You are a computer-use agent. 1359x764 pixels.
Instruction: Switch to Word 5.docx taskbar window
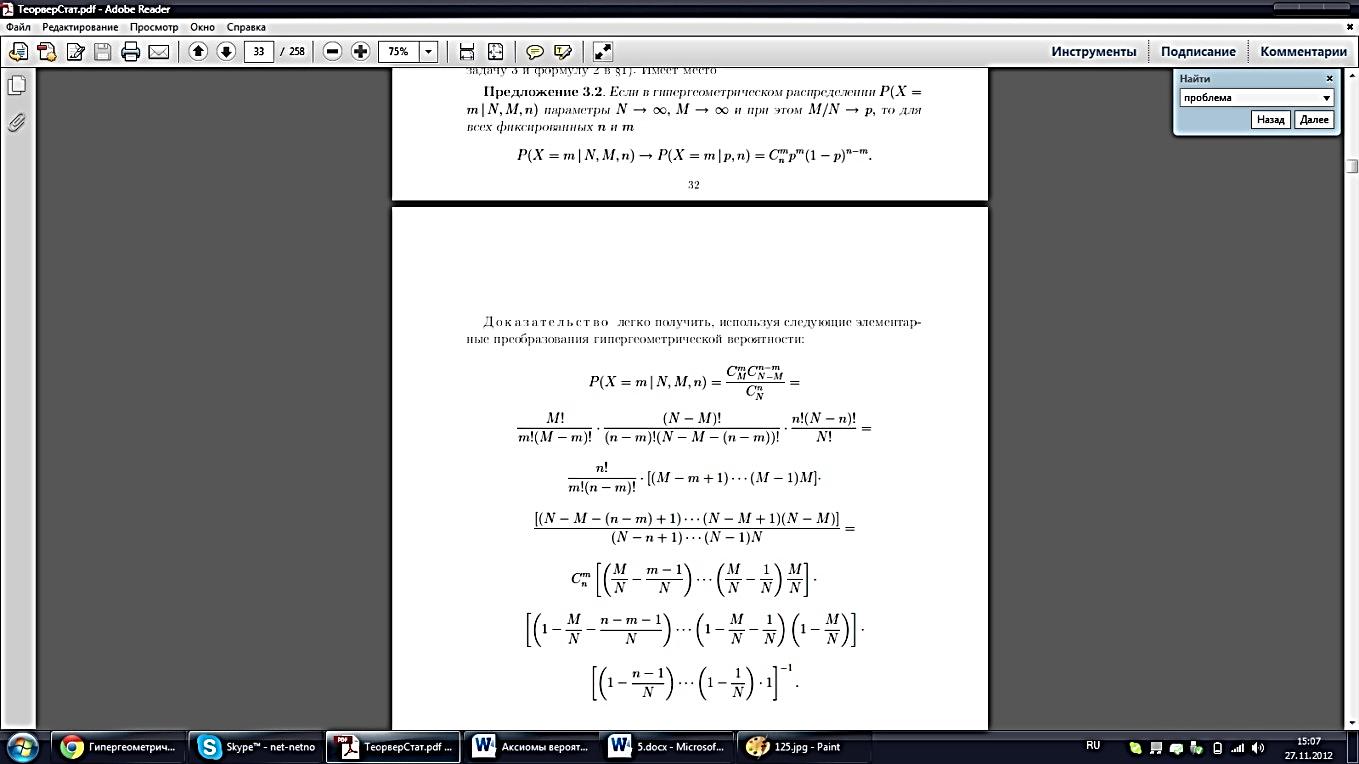[668, 746]
